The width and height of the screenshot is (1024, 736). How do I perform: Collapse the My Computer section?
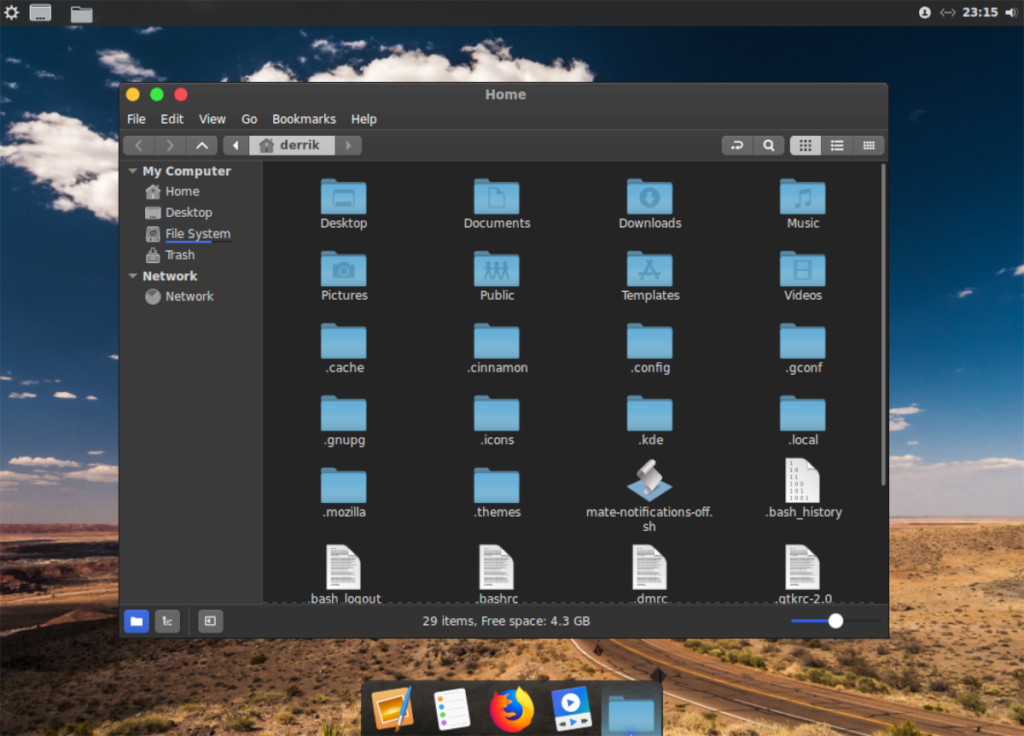pos(133,171)
